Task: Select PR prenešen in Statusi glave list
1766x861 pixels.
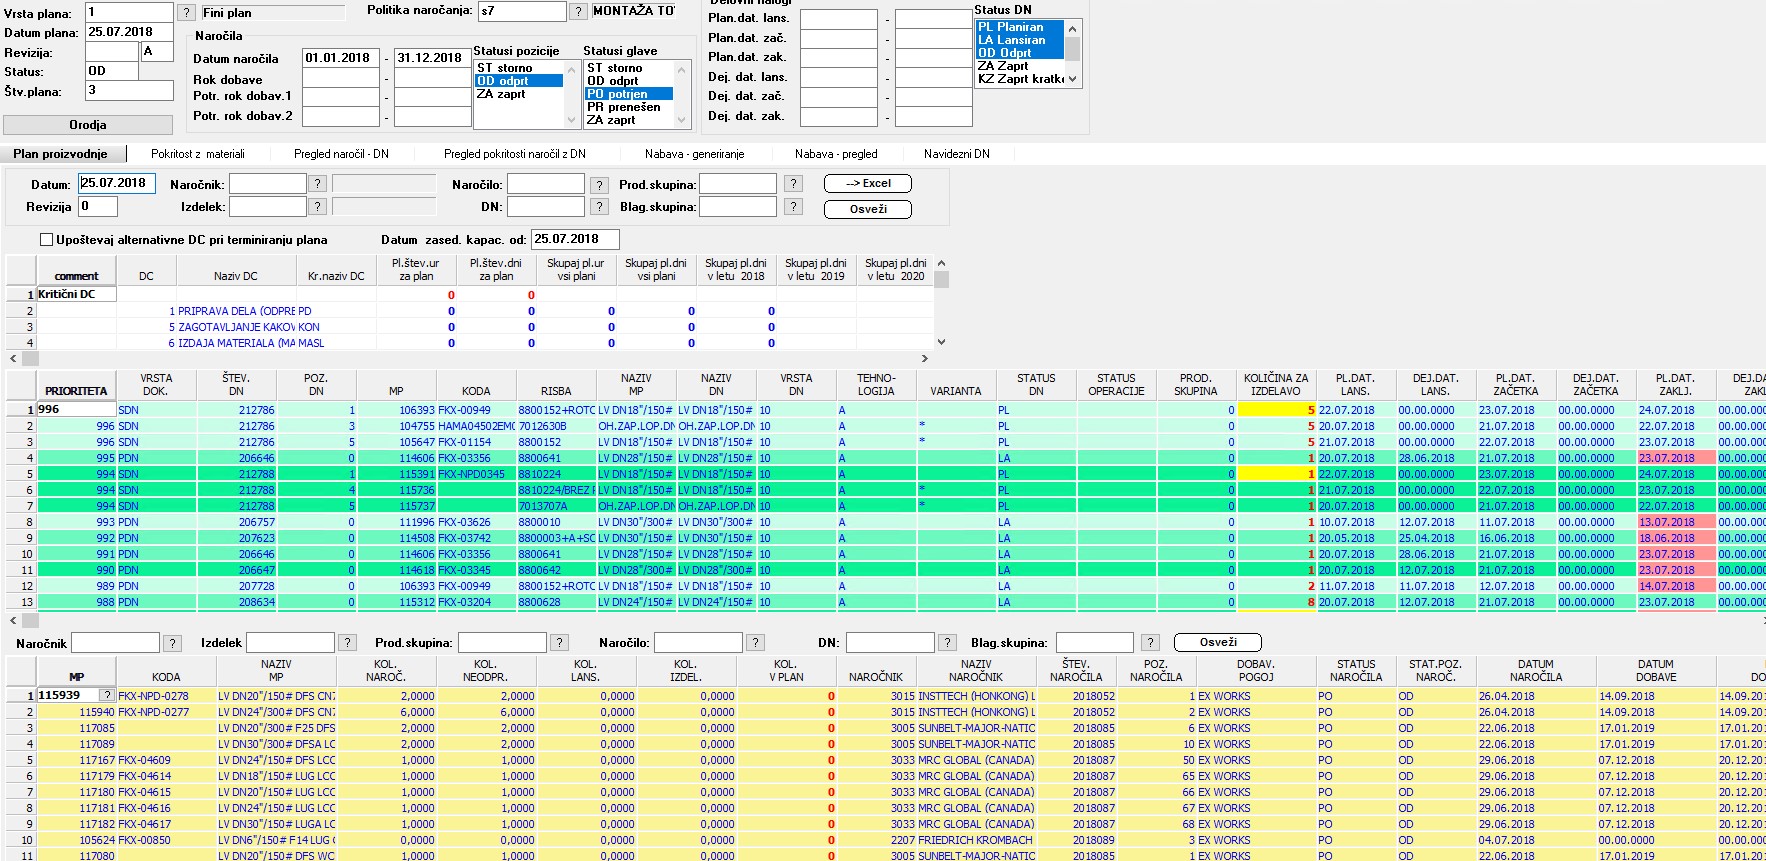Action: 629,107
